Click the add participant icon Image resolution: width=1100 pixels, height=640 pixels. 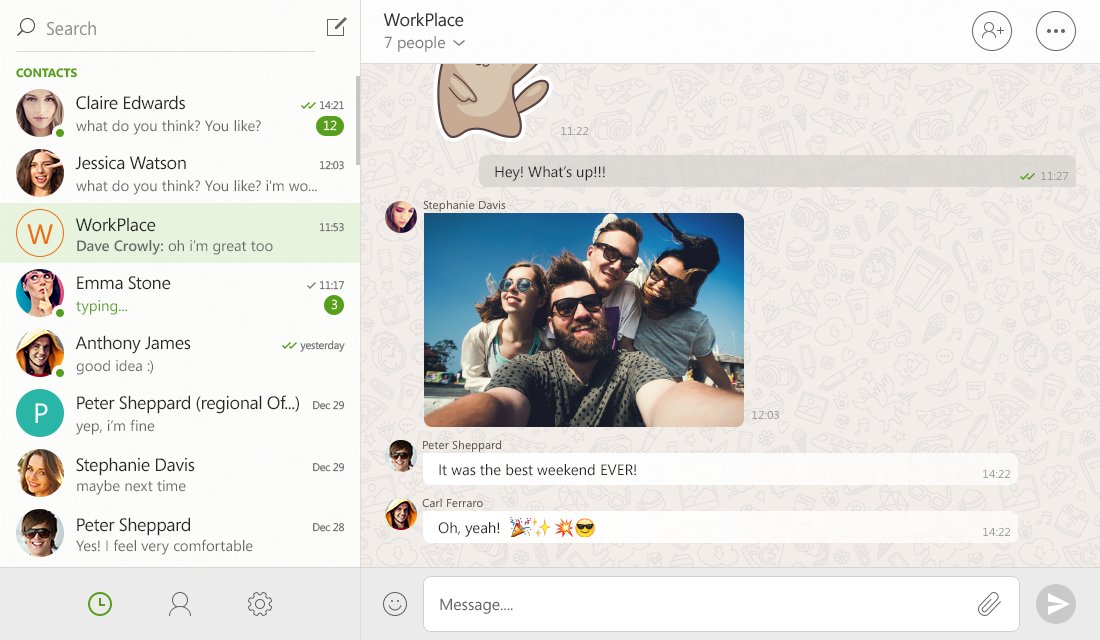click(992, 31)
